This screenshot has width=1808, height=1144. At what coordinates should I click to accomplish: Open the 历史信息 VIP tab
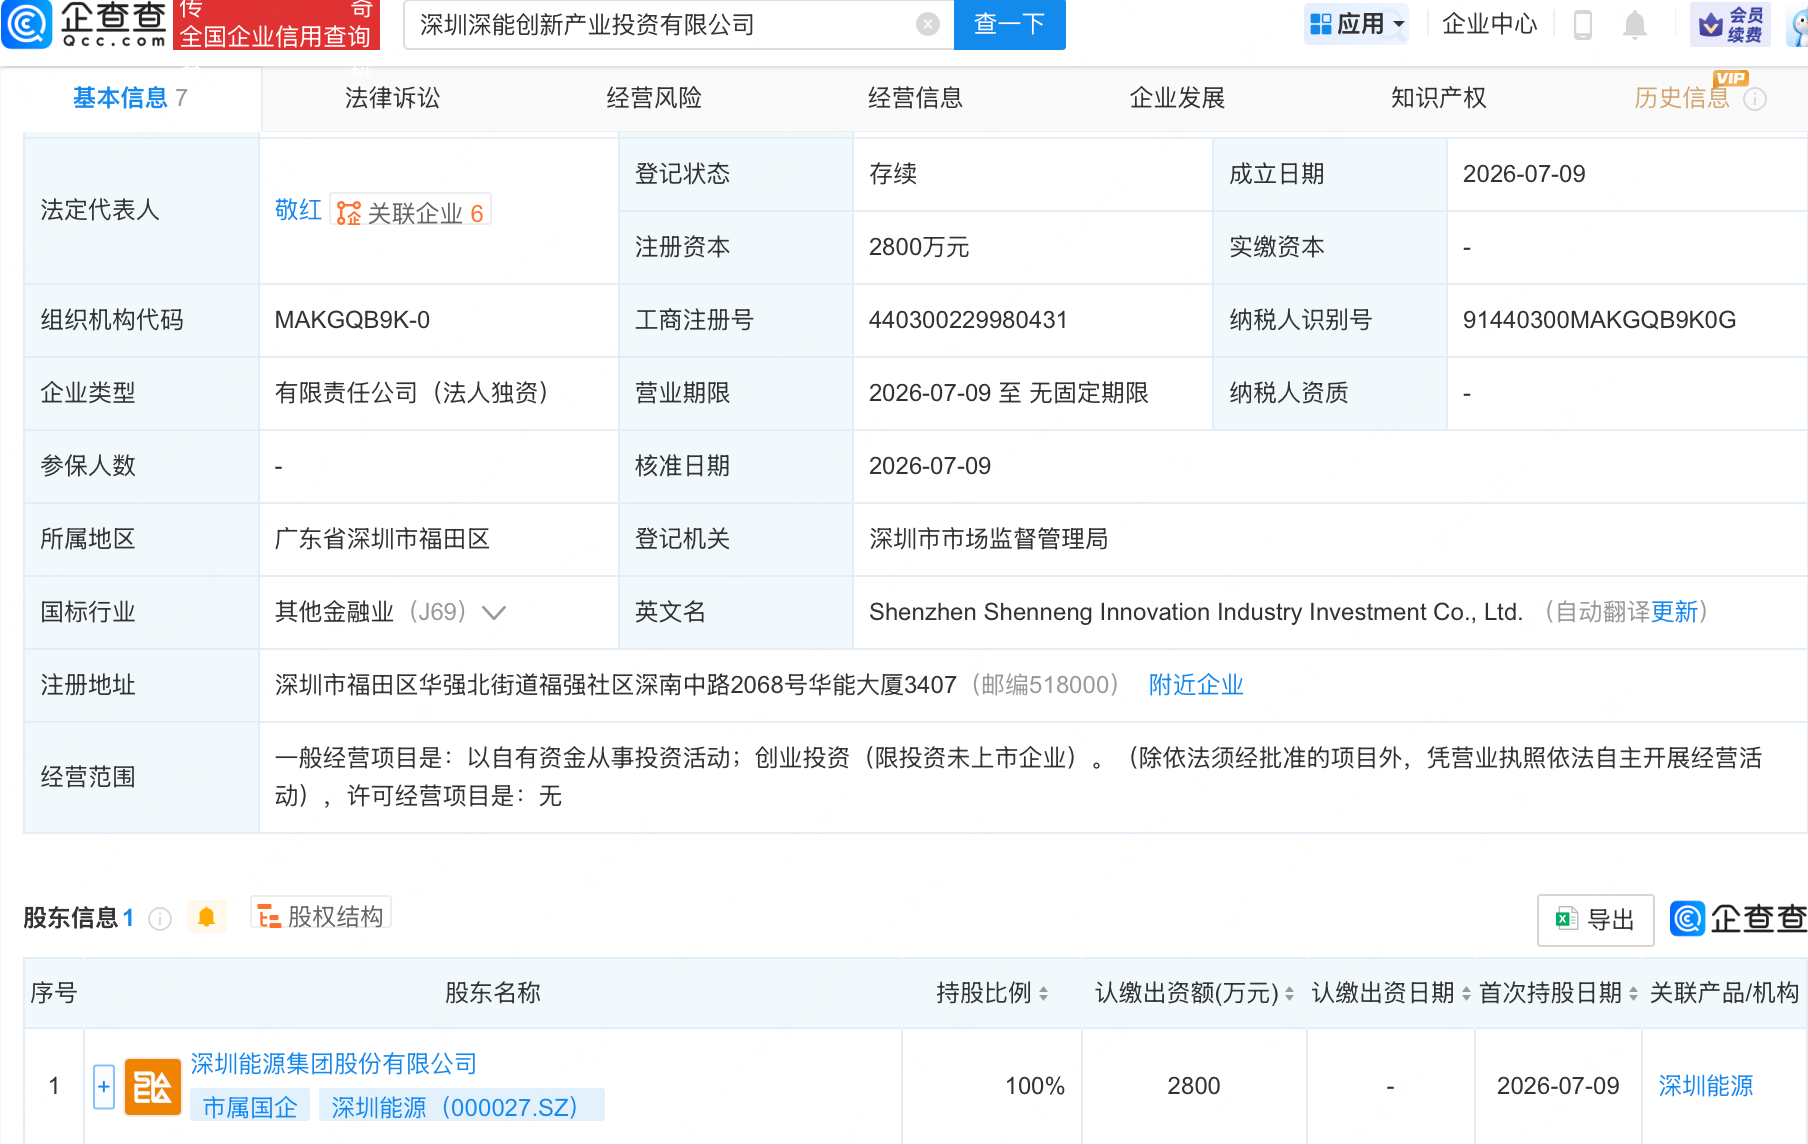1682,98
